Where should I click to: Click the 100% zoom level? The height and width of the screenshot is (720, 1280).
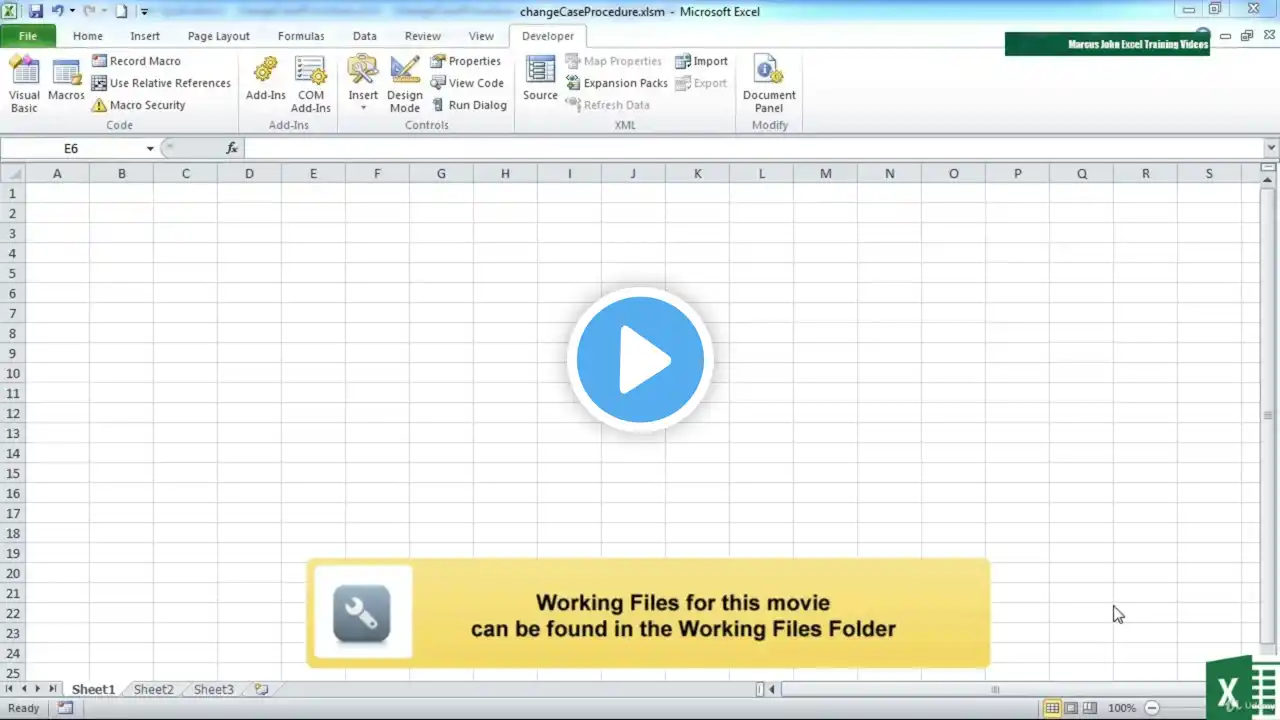point(1122,708)
